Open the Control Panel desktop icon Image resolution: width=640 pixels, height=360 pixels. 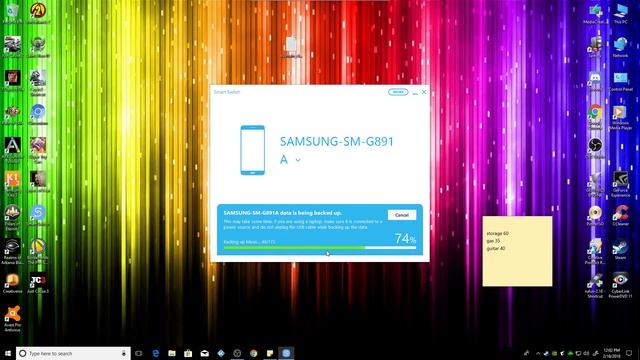pos(620,80)
